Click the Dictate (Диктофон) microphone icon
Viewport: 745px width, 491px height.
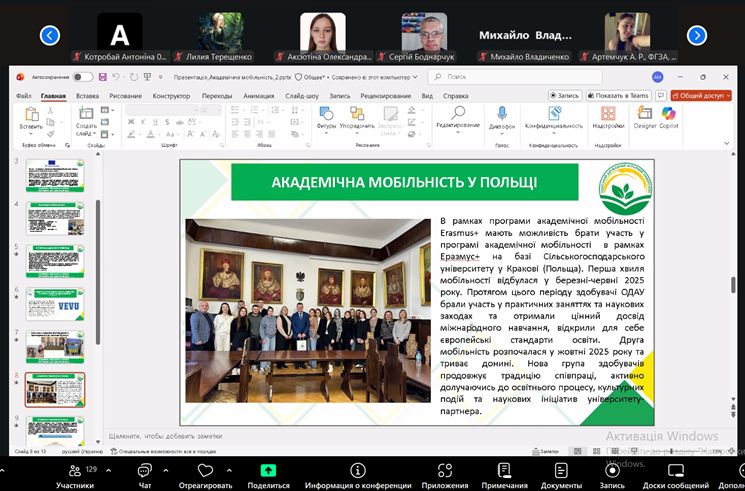click(x=502, y=113)
